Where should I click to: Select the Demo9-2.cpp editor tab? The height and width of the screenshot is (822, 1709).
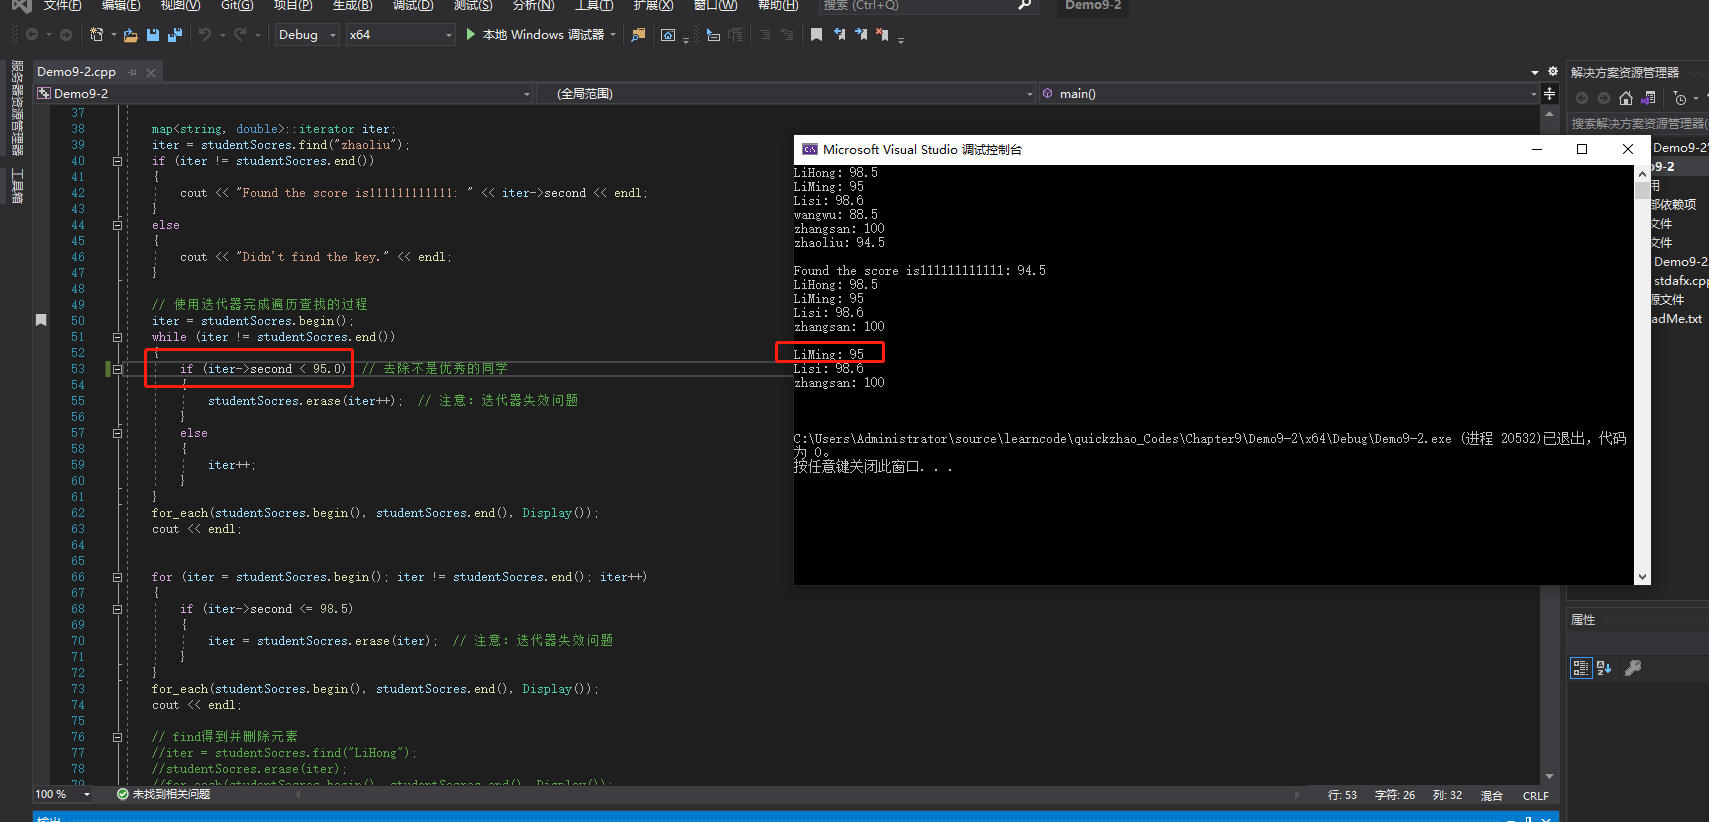pyautogui.click(x=76, y=72)
